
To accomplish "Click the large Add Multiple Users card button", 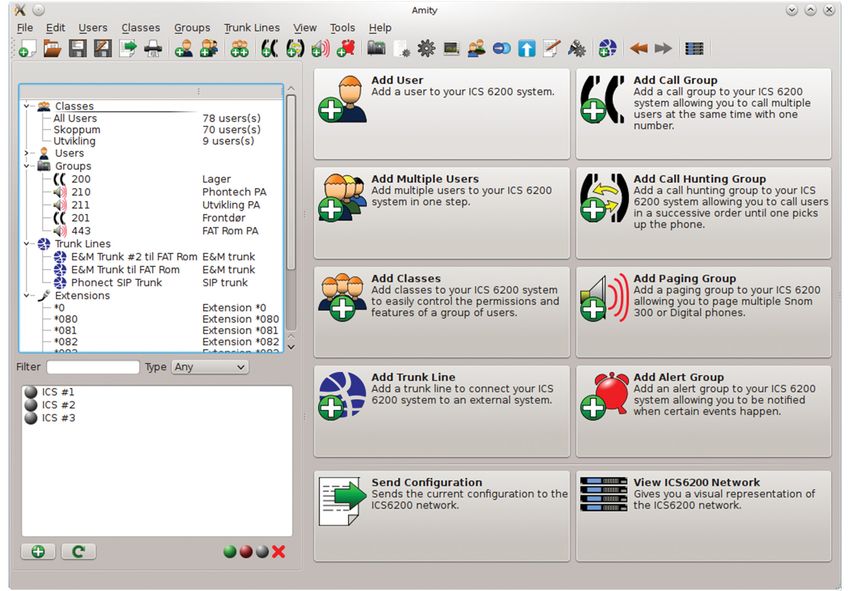I will (x=442, y=213).
